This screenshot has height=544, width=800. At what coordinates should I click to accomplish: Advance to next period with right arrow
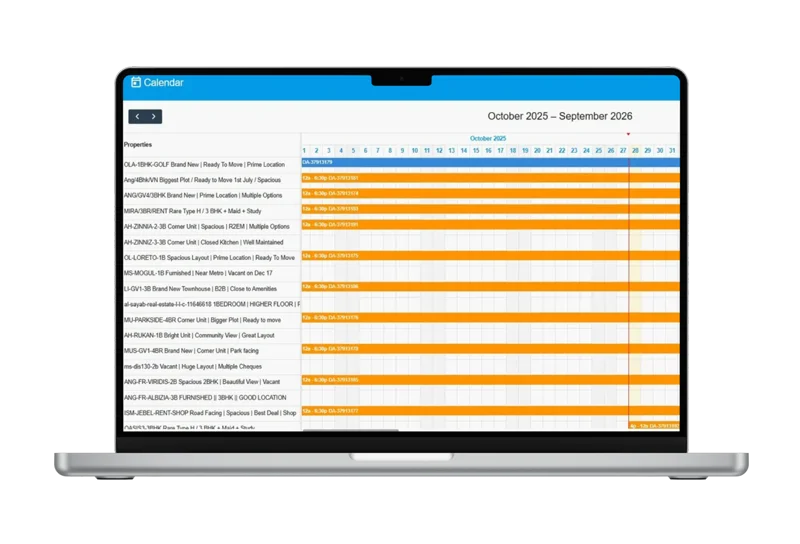click(154, 117)
